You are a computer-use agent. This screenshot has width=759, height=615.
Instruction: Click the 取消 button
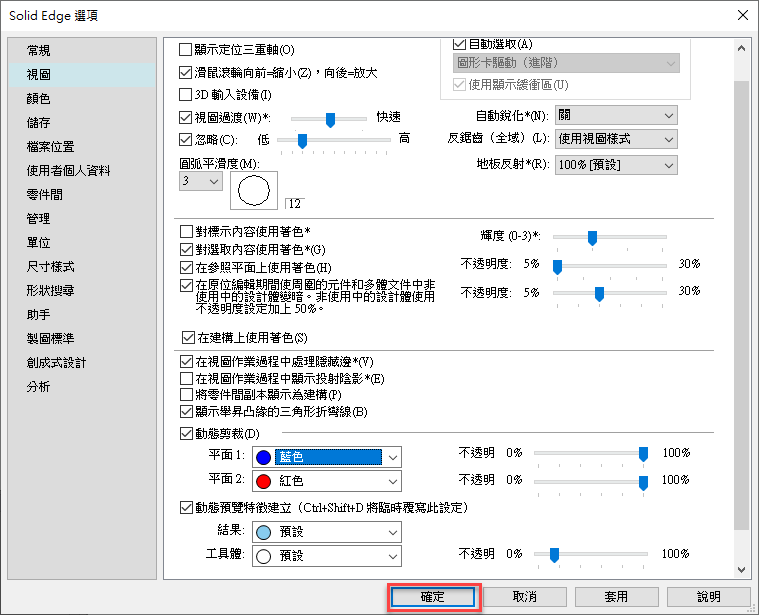[x=525, y=597]
